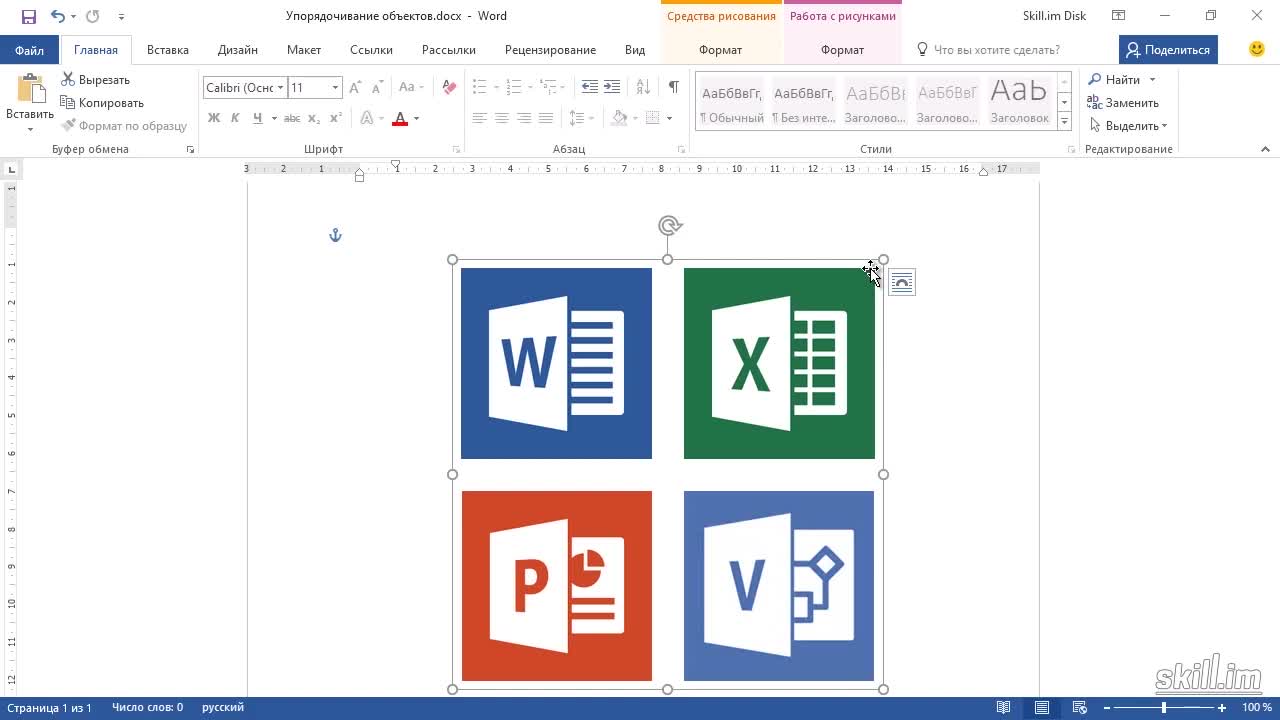The height and width of the screenshot is (720, 1280).
Task: Center the text alignment
Action: (x=502, y=118)
